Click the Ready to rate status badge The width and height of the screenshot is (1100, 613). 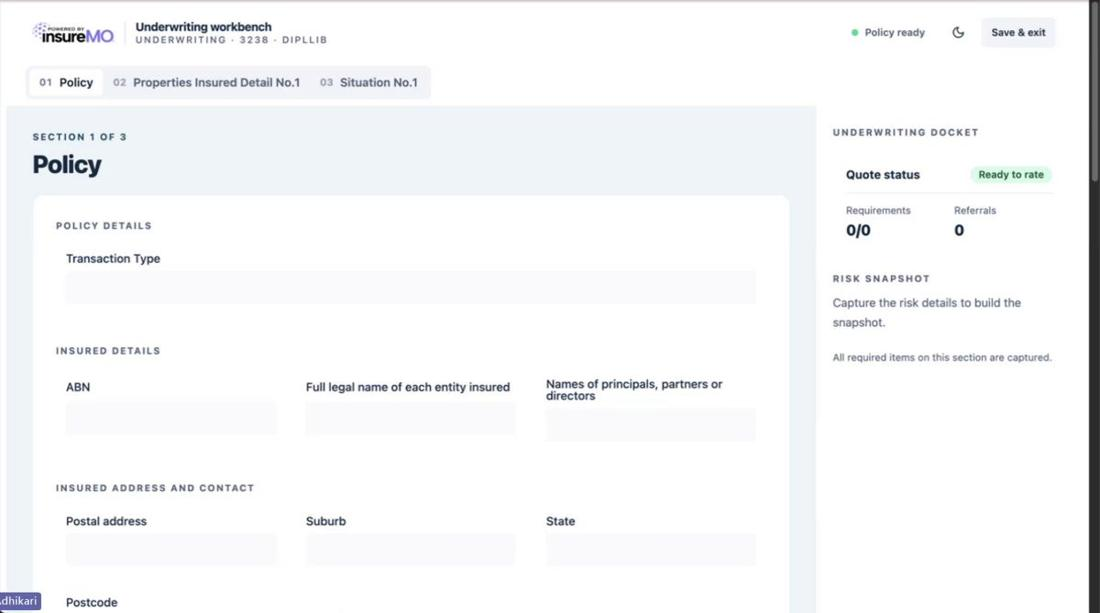(x=1011, y=175)
